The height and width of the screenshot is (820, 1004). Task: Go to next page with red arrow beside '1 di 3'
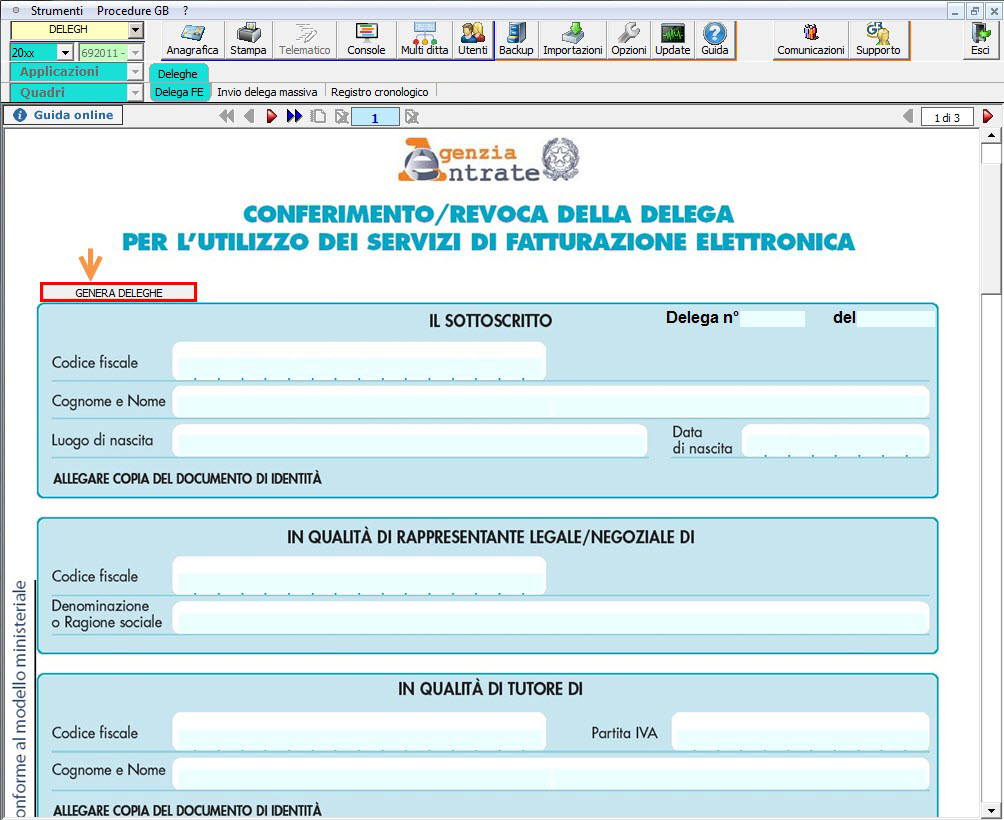(x=988, y=117)
